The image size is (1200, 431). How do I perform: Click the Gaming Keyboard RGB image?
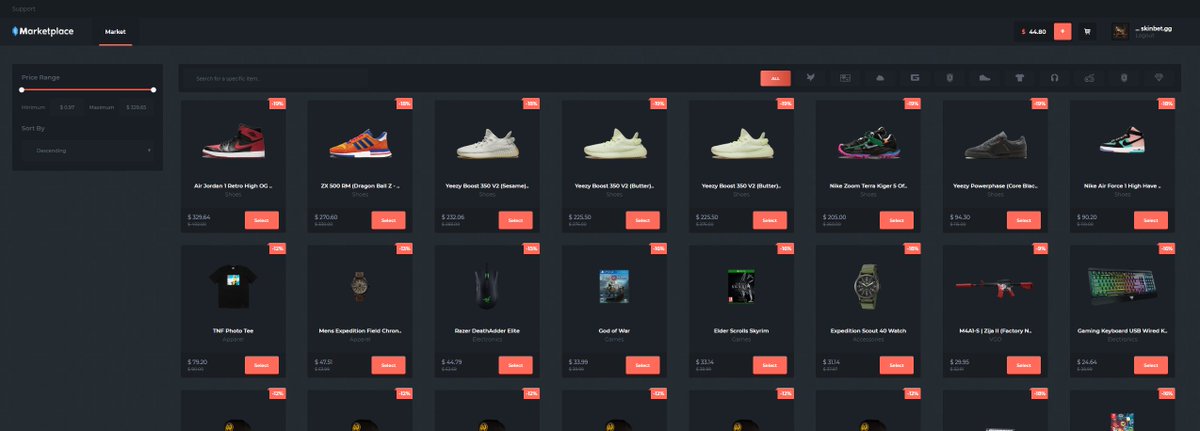(x=1122, y=287)
